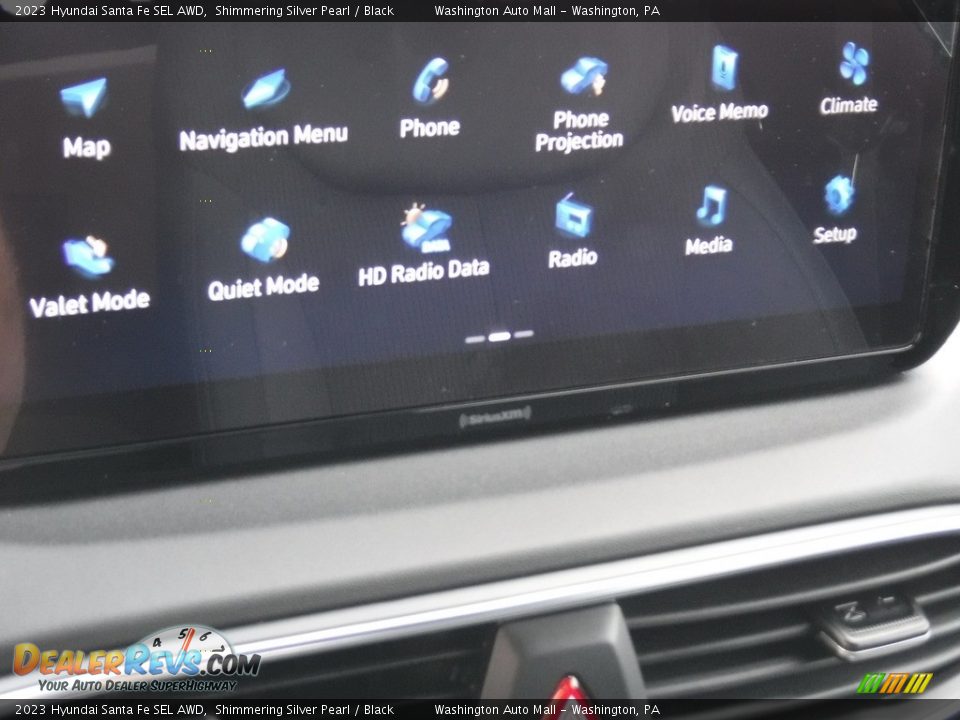
Task: Open the Radio app
Action: coord(573,217)
